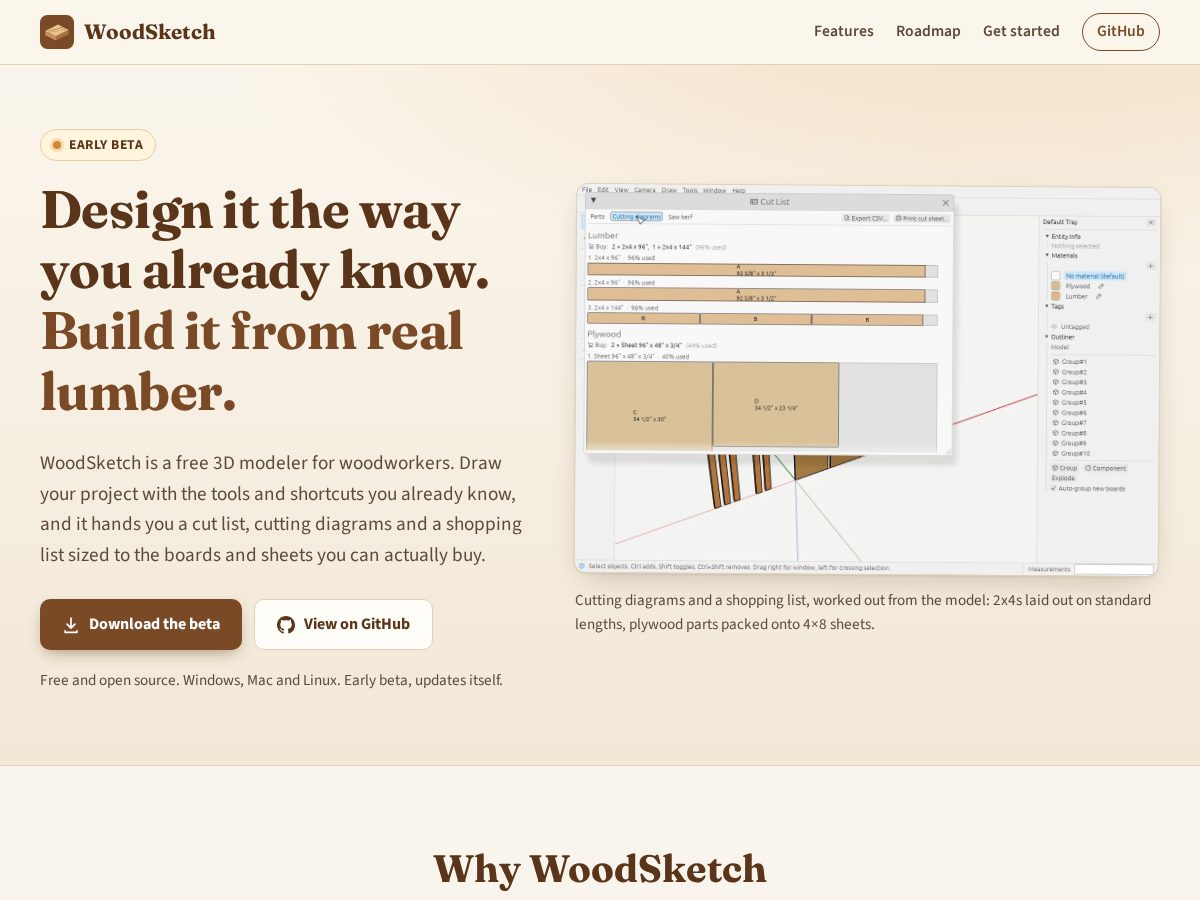This screenshot has width=1200, height=900.
Task: Toggle visibility eye of the Untagged tag
Action: pos(1054,327)
